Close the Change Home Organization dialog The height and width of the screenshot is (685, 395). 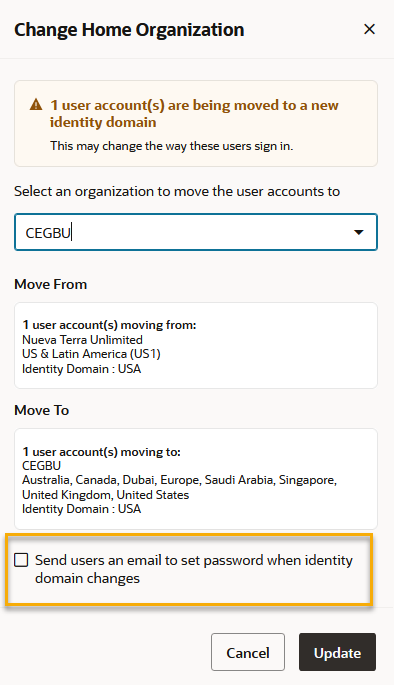pyautogui.click(x=369, y=29)
